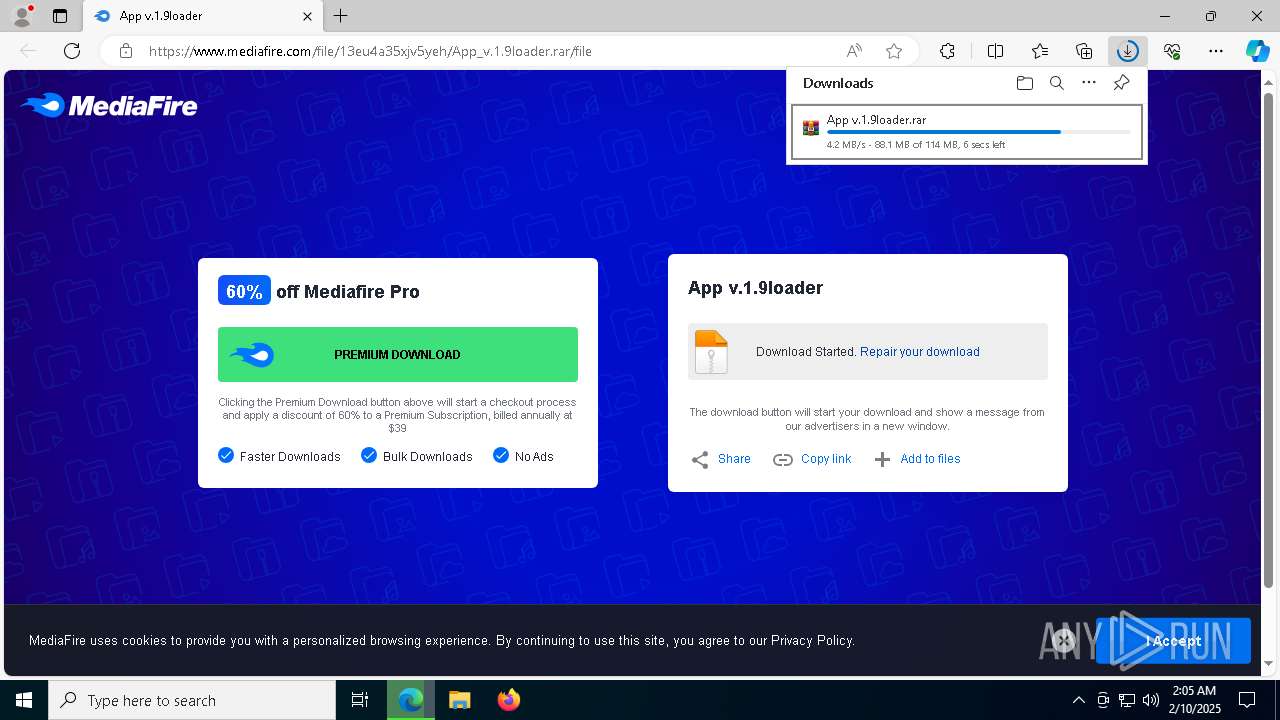Click the address bar URL
The image size is (1280, 720).
pyautogui.click(x=370, y=51)
